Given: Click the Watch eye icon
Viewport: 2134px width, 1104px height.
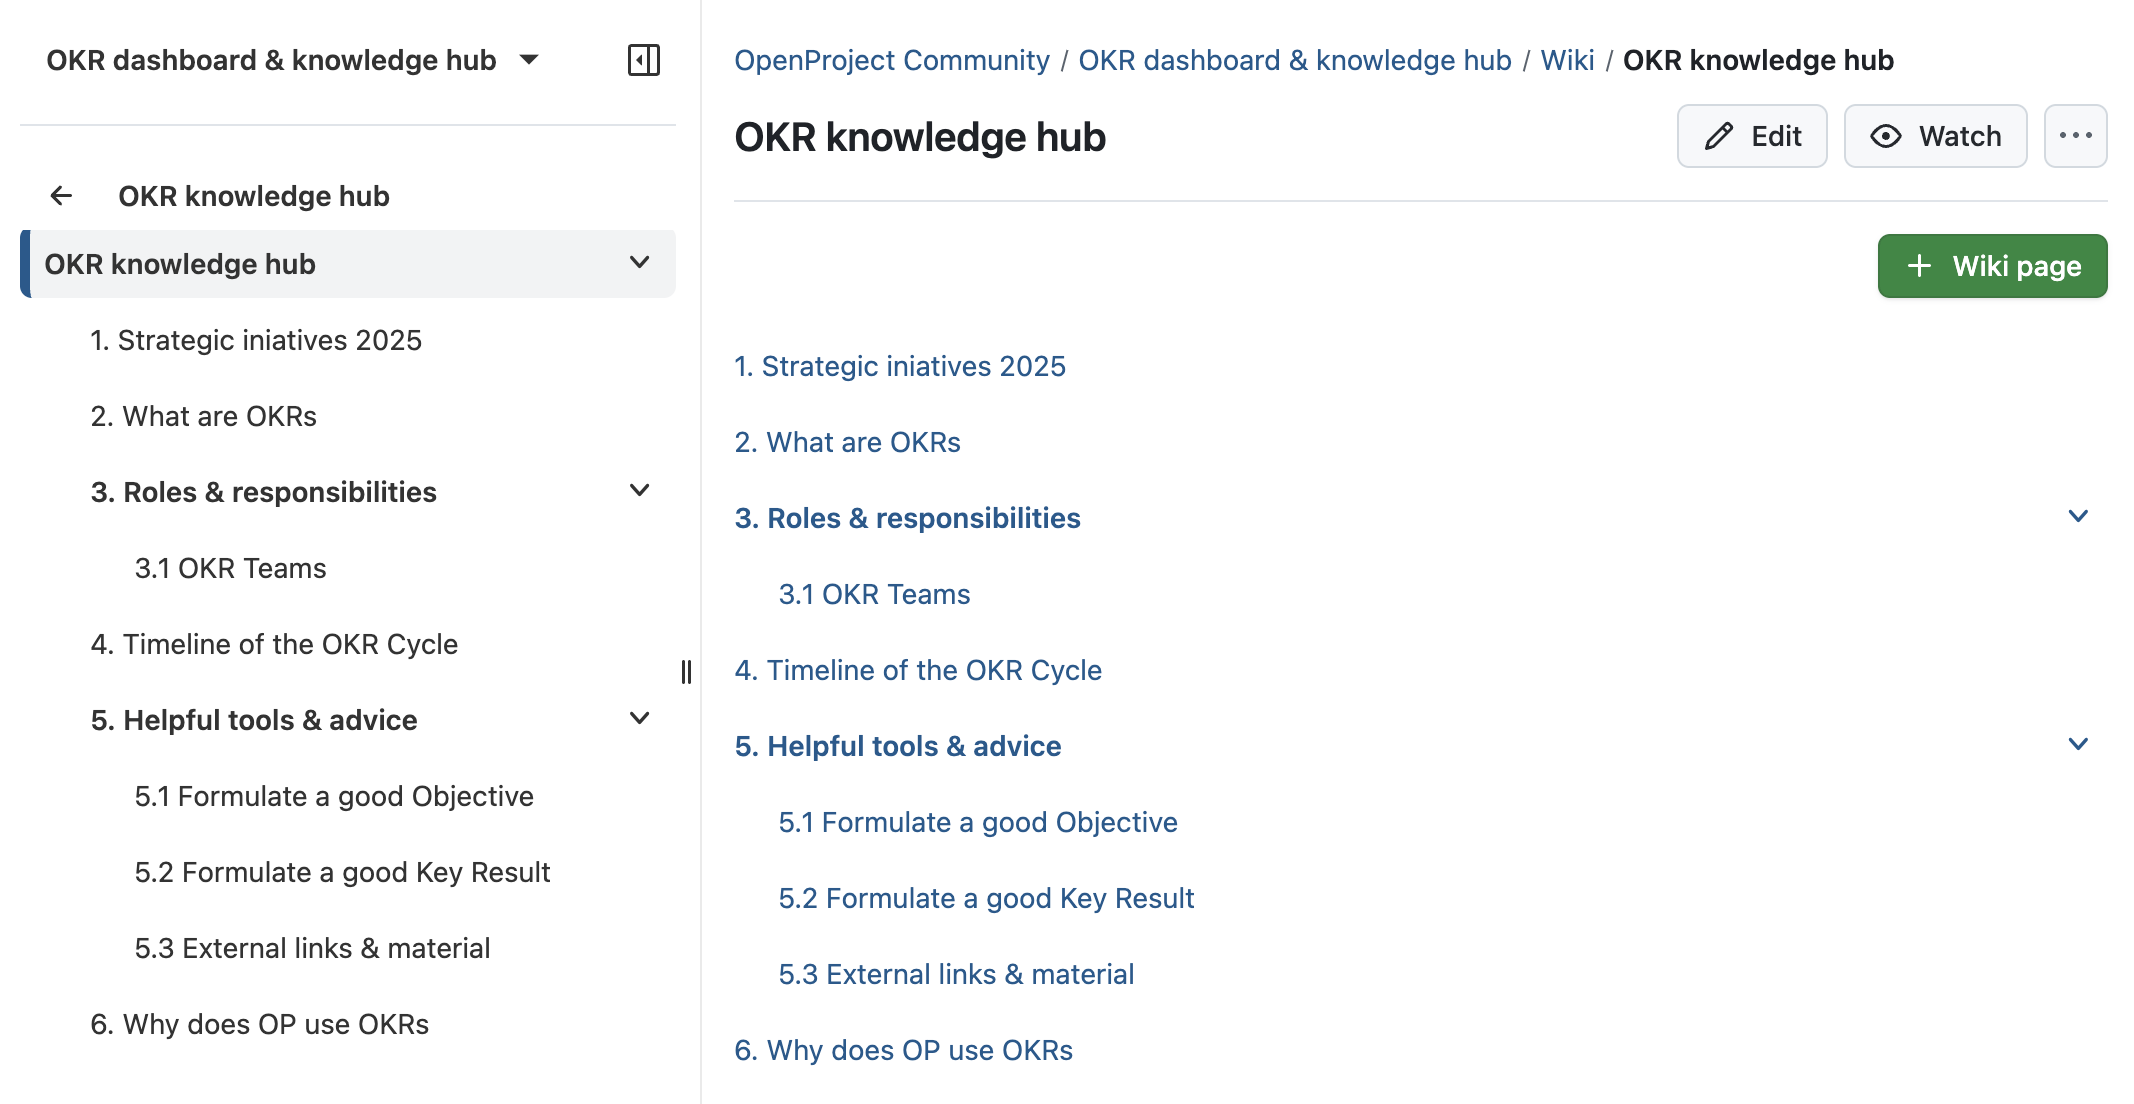Looking at the screenshot, I should pyautogui.click(x=1888, y=135).
